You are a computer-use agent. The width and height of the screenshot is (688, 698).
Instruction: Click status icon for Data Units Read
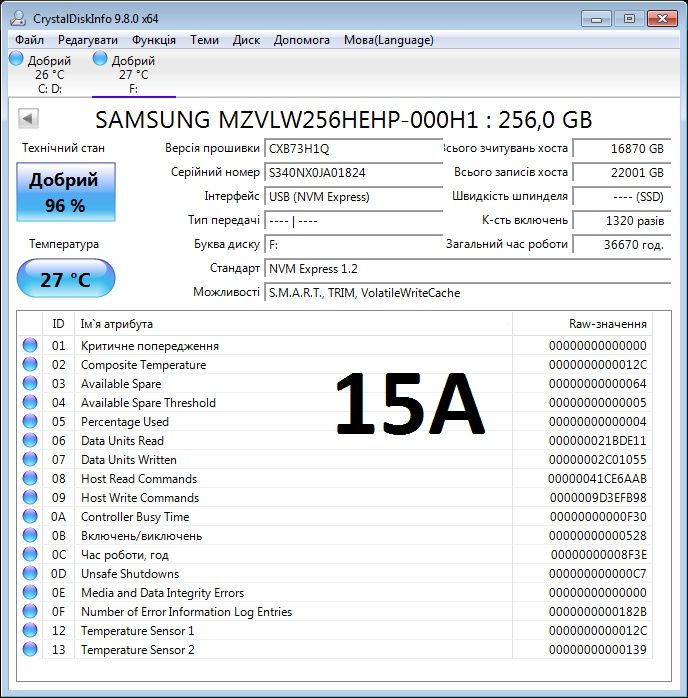coord(30,440)
